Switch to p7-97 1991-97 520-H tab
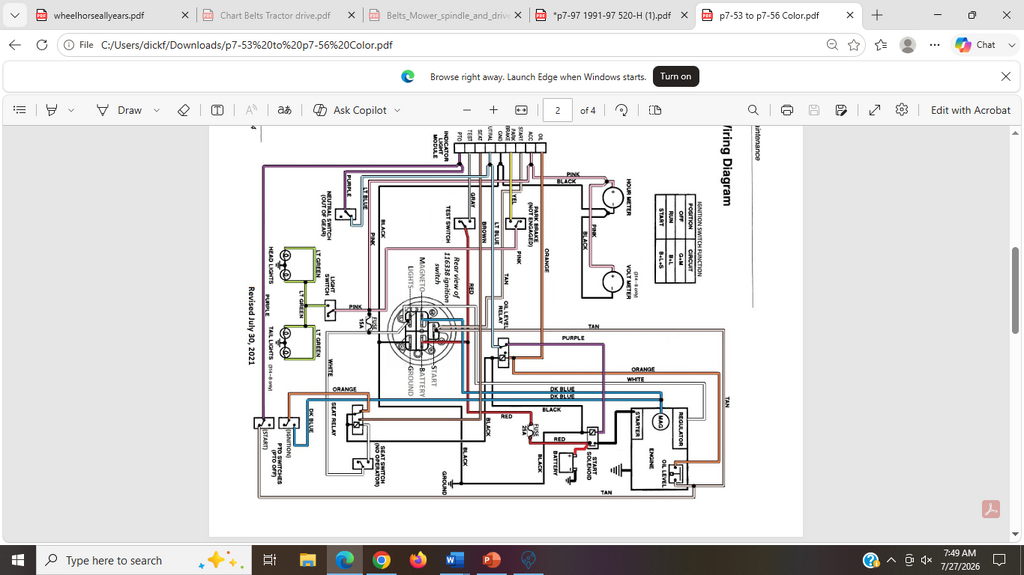 612,15
